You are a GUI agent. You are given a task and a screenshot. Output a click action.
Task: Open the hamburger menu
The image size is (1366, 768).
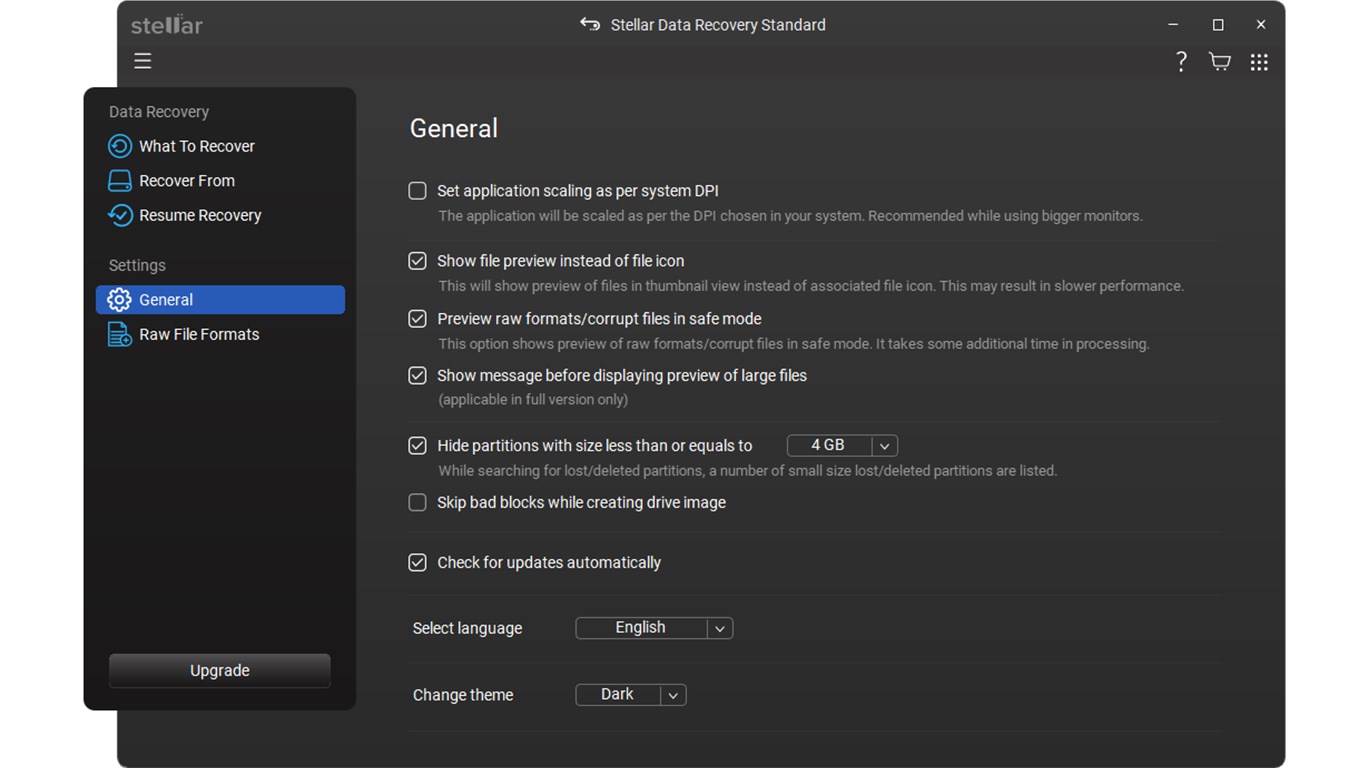coord(143,61)
